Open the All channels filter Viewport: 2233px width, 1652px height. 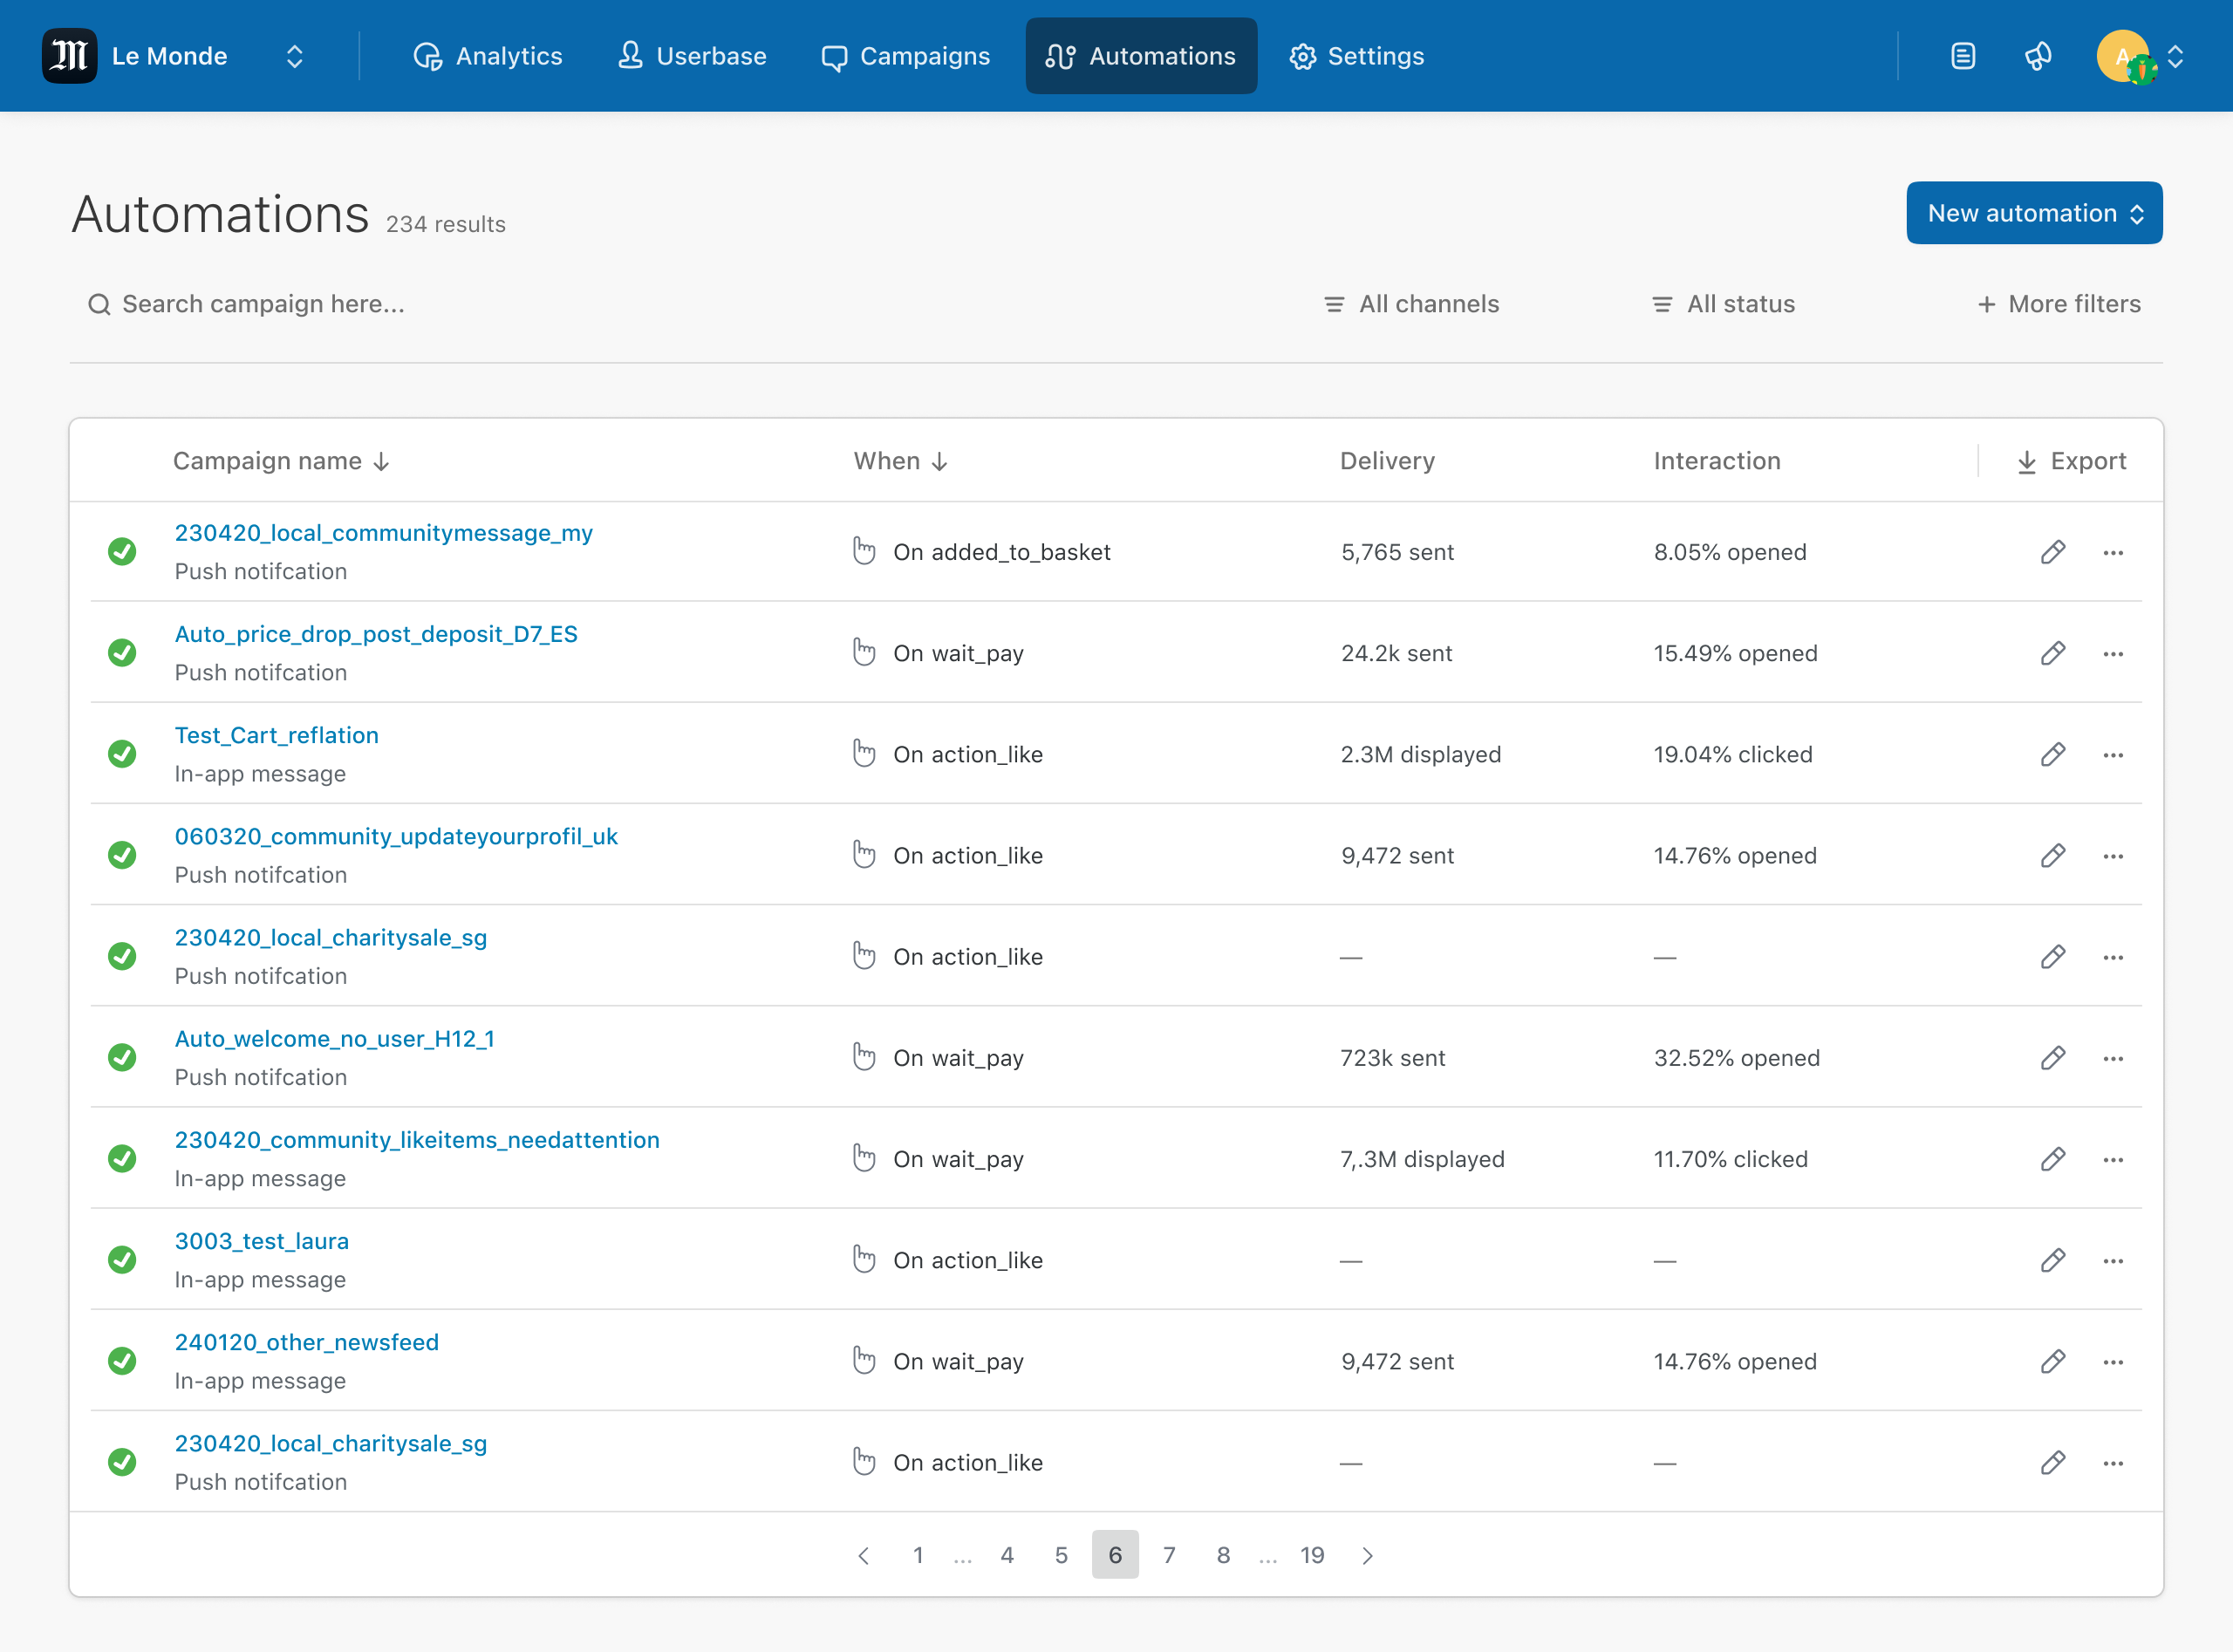point(1410,304)
